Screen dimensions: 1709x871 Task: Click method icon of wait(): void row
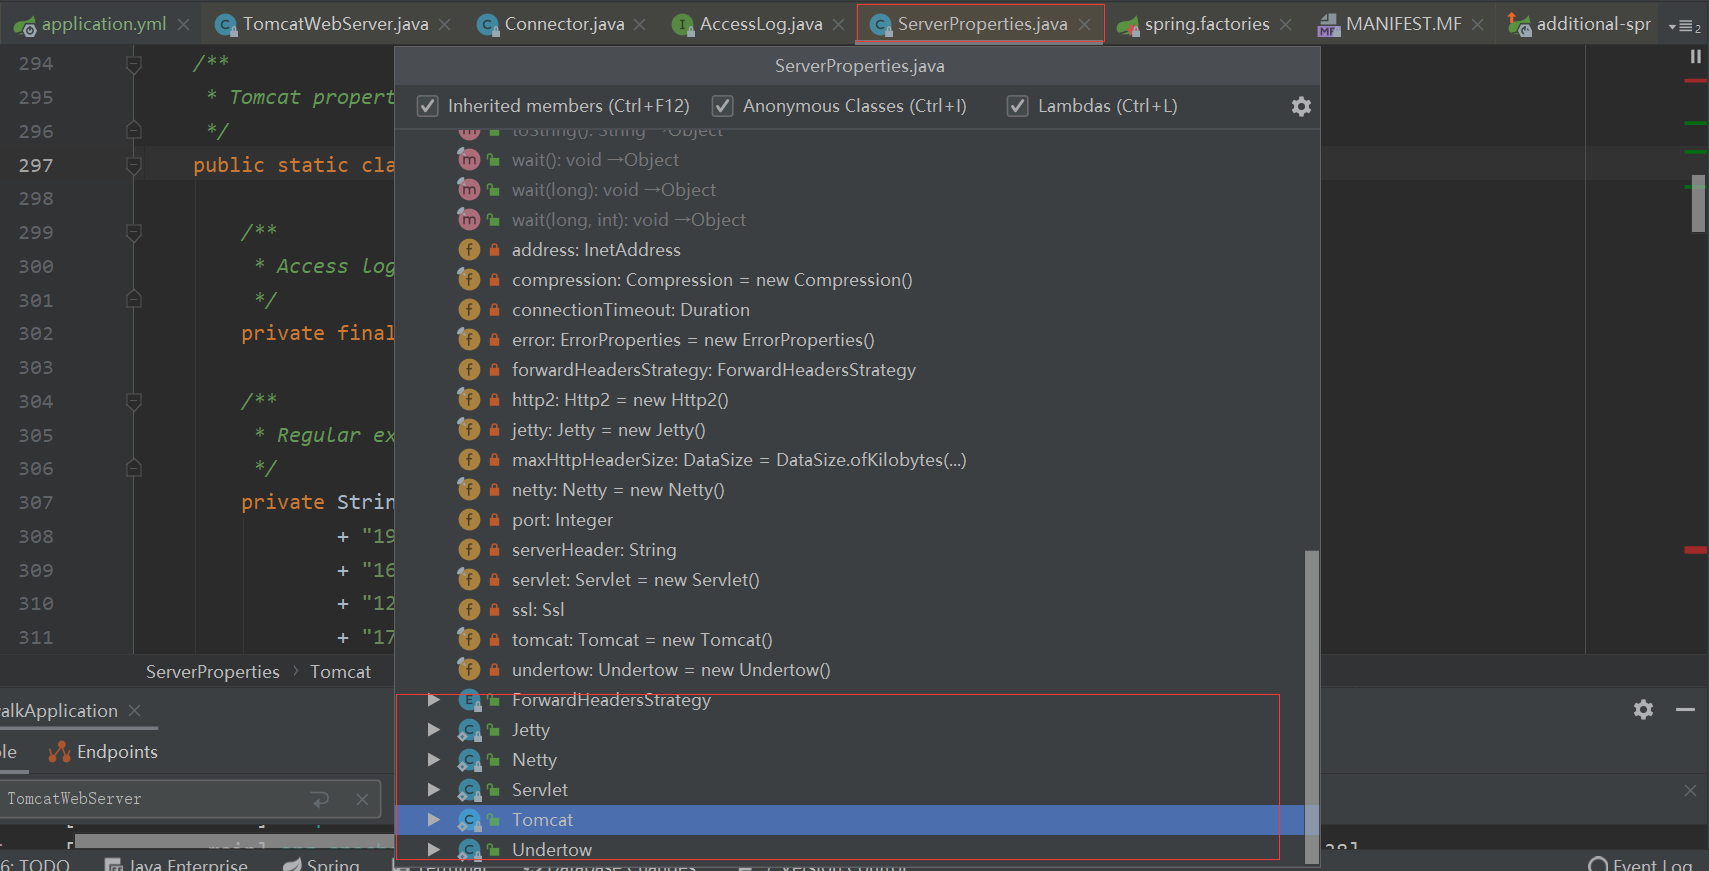click(469, 160)
